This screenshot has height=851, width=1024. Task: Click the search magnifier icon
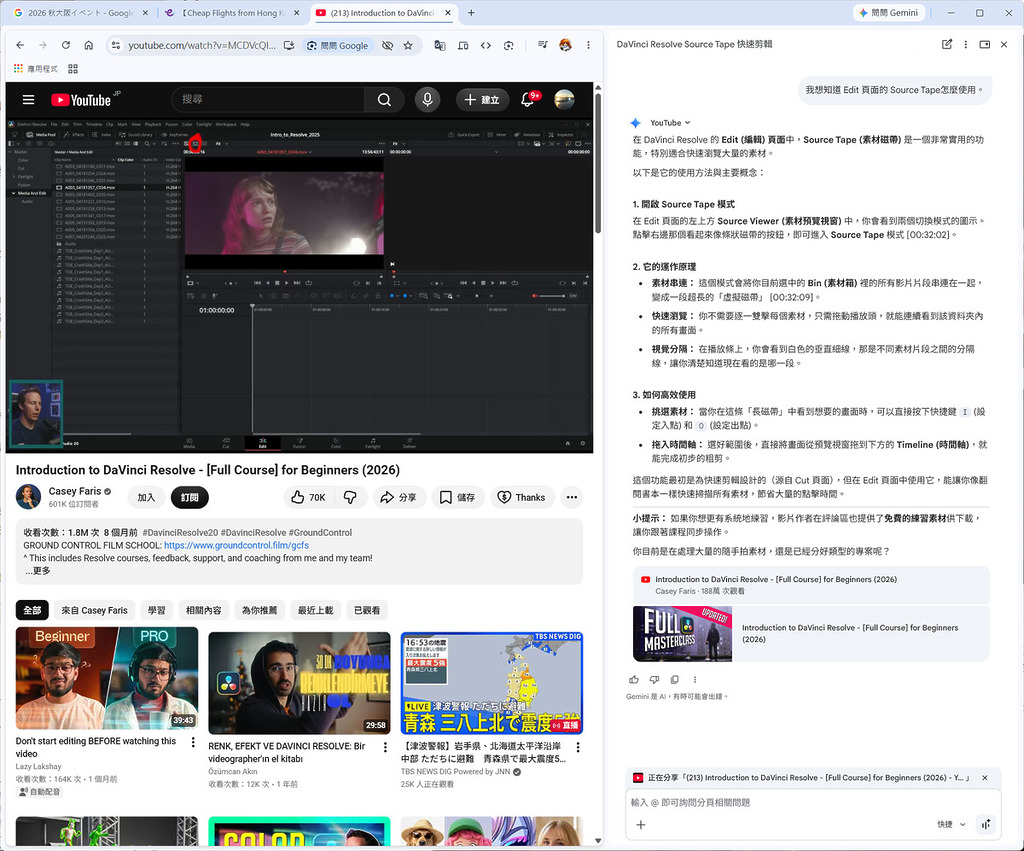(x=384, y=100)
